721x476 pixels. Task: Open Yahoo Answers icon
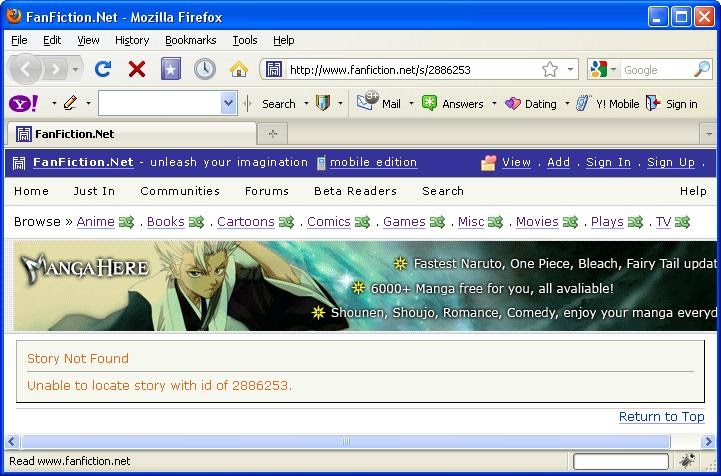point(429,103)
